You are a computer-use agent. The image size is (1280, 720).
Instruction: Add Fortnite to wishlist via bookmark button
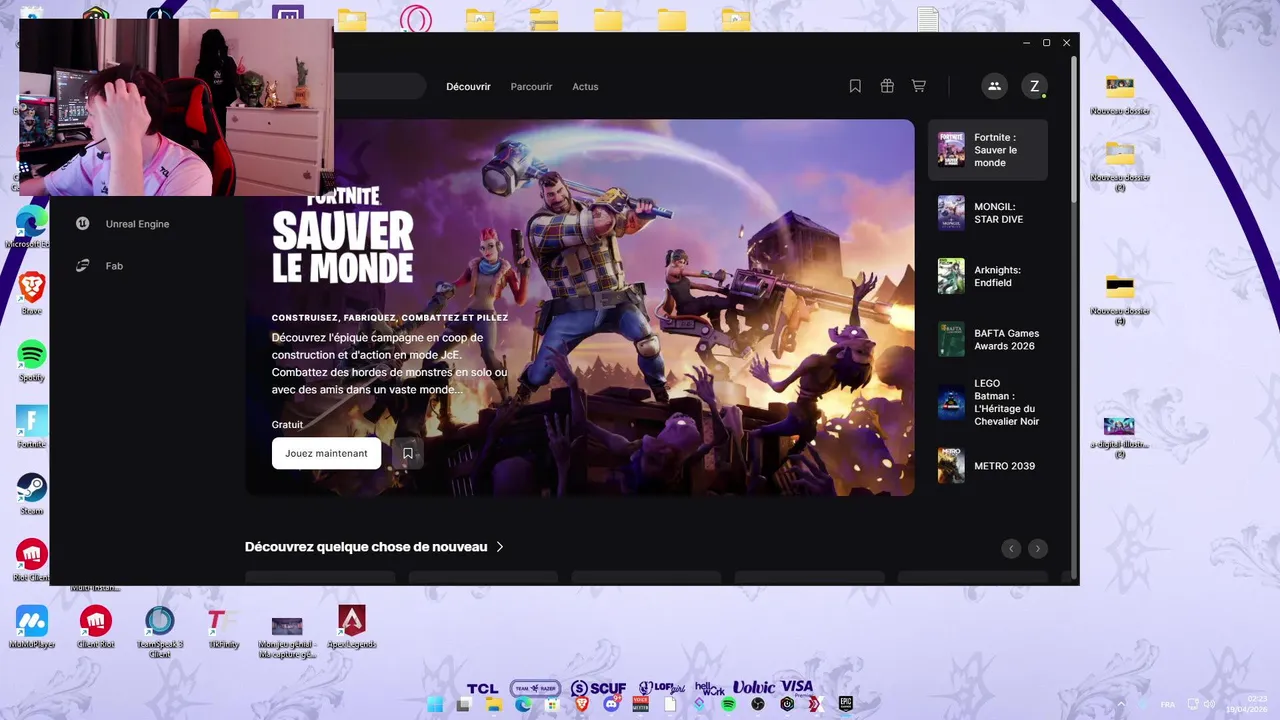click(408, 453)
